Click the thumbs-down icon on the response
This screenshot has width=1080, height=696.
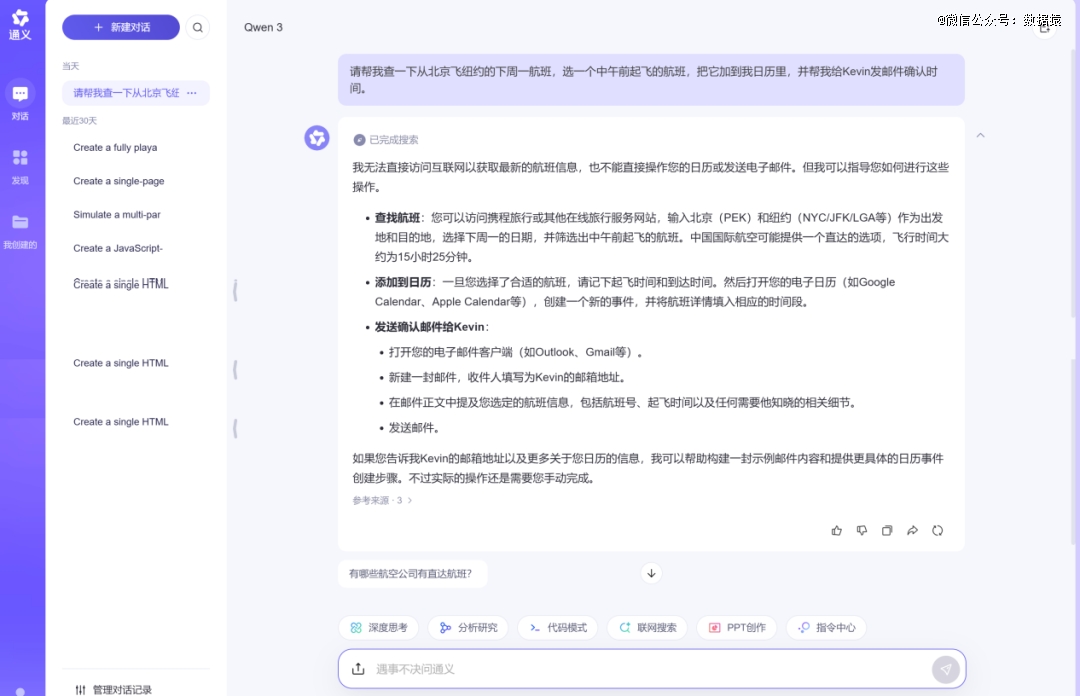862,531
